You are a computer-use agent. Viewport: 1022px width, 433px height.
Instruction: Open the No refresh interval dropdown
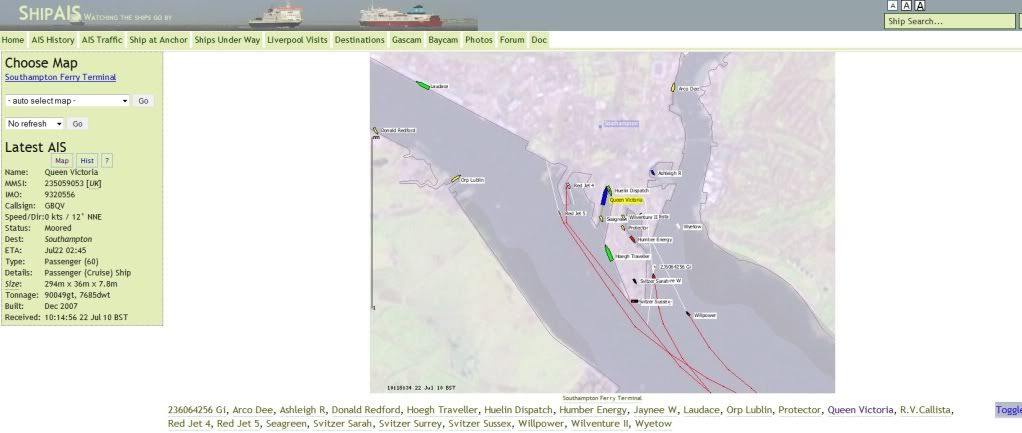[35, 124]
